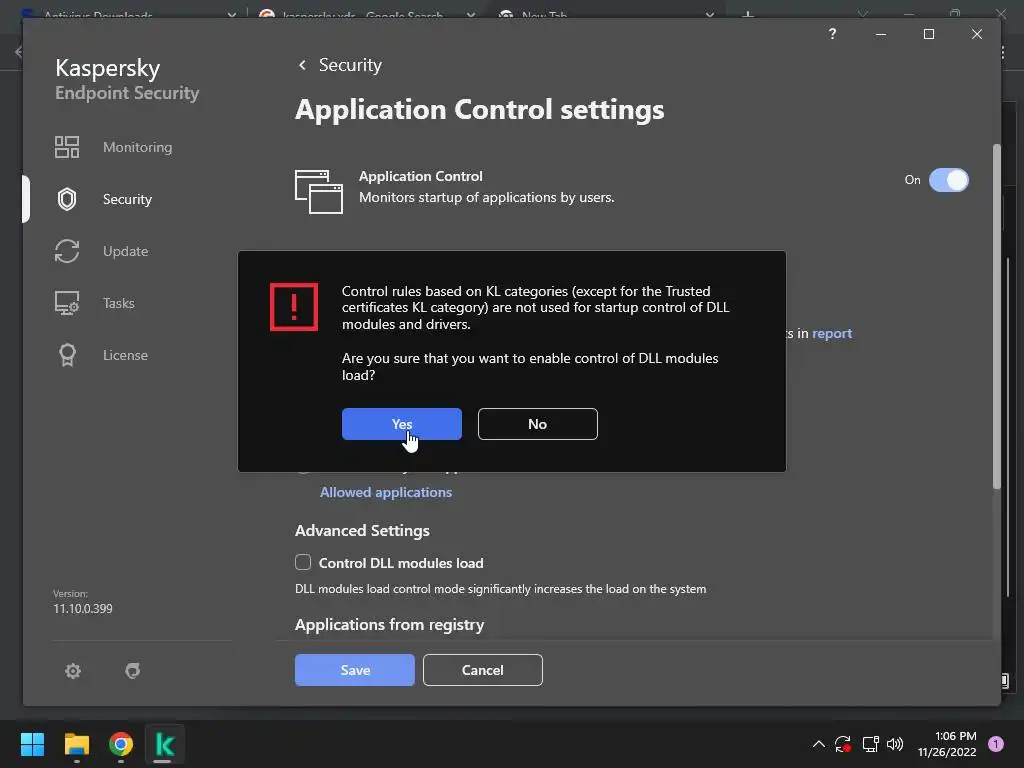
Task: Check Control DLL modules load
Action: pyautogui.click(x=303, y=562)
